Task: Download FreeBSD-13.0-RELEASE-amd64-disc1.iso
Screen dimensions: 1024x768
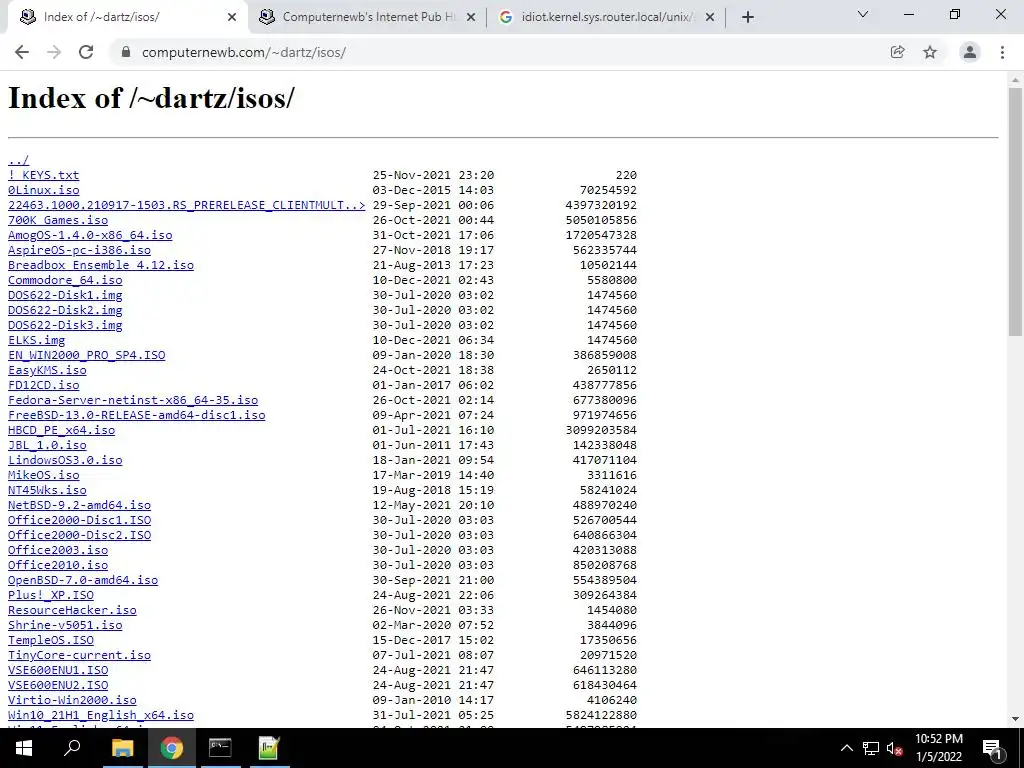Action: [x=136, y=415]
